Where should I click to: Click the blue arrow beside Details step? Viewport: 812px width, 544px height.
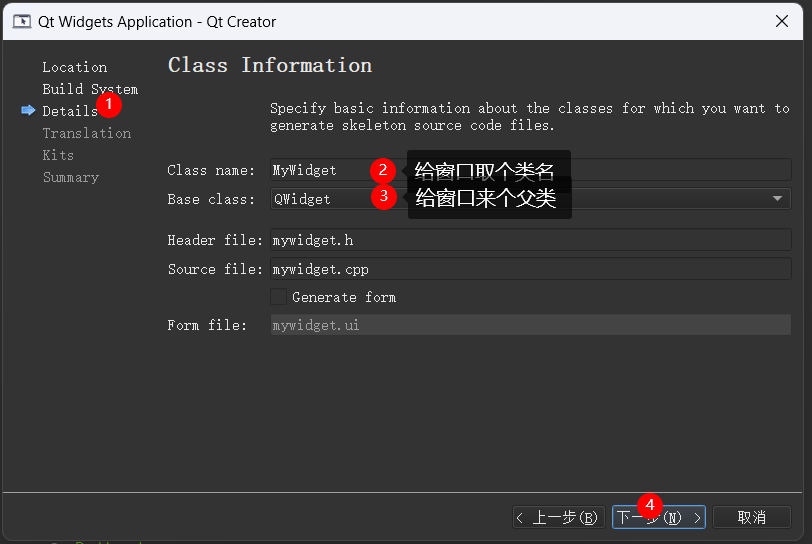tap(27, 111)
